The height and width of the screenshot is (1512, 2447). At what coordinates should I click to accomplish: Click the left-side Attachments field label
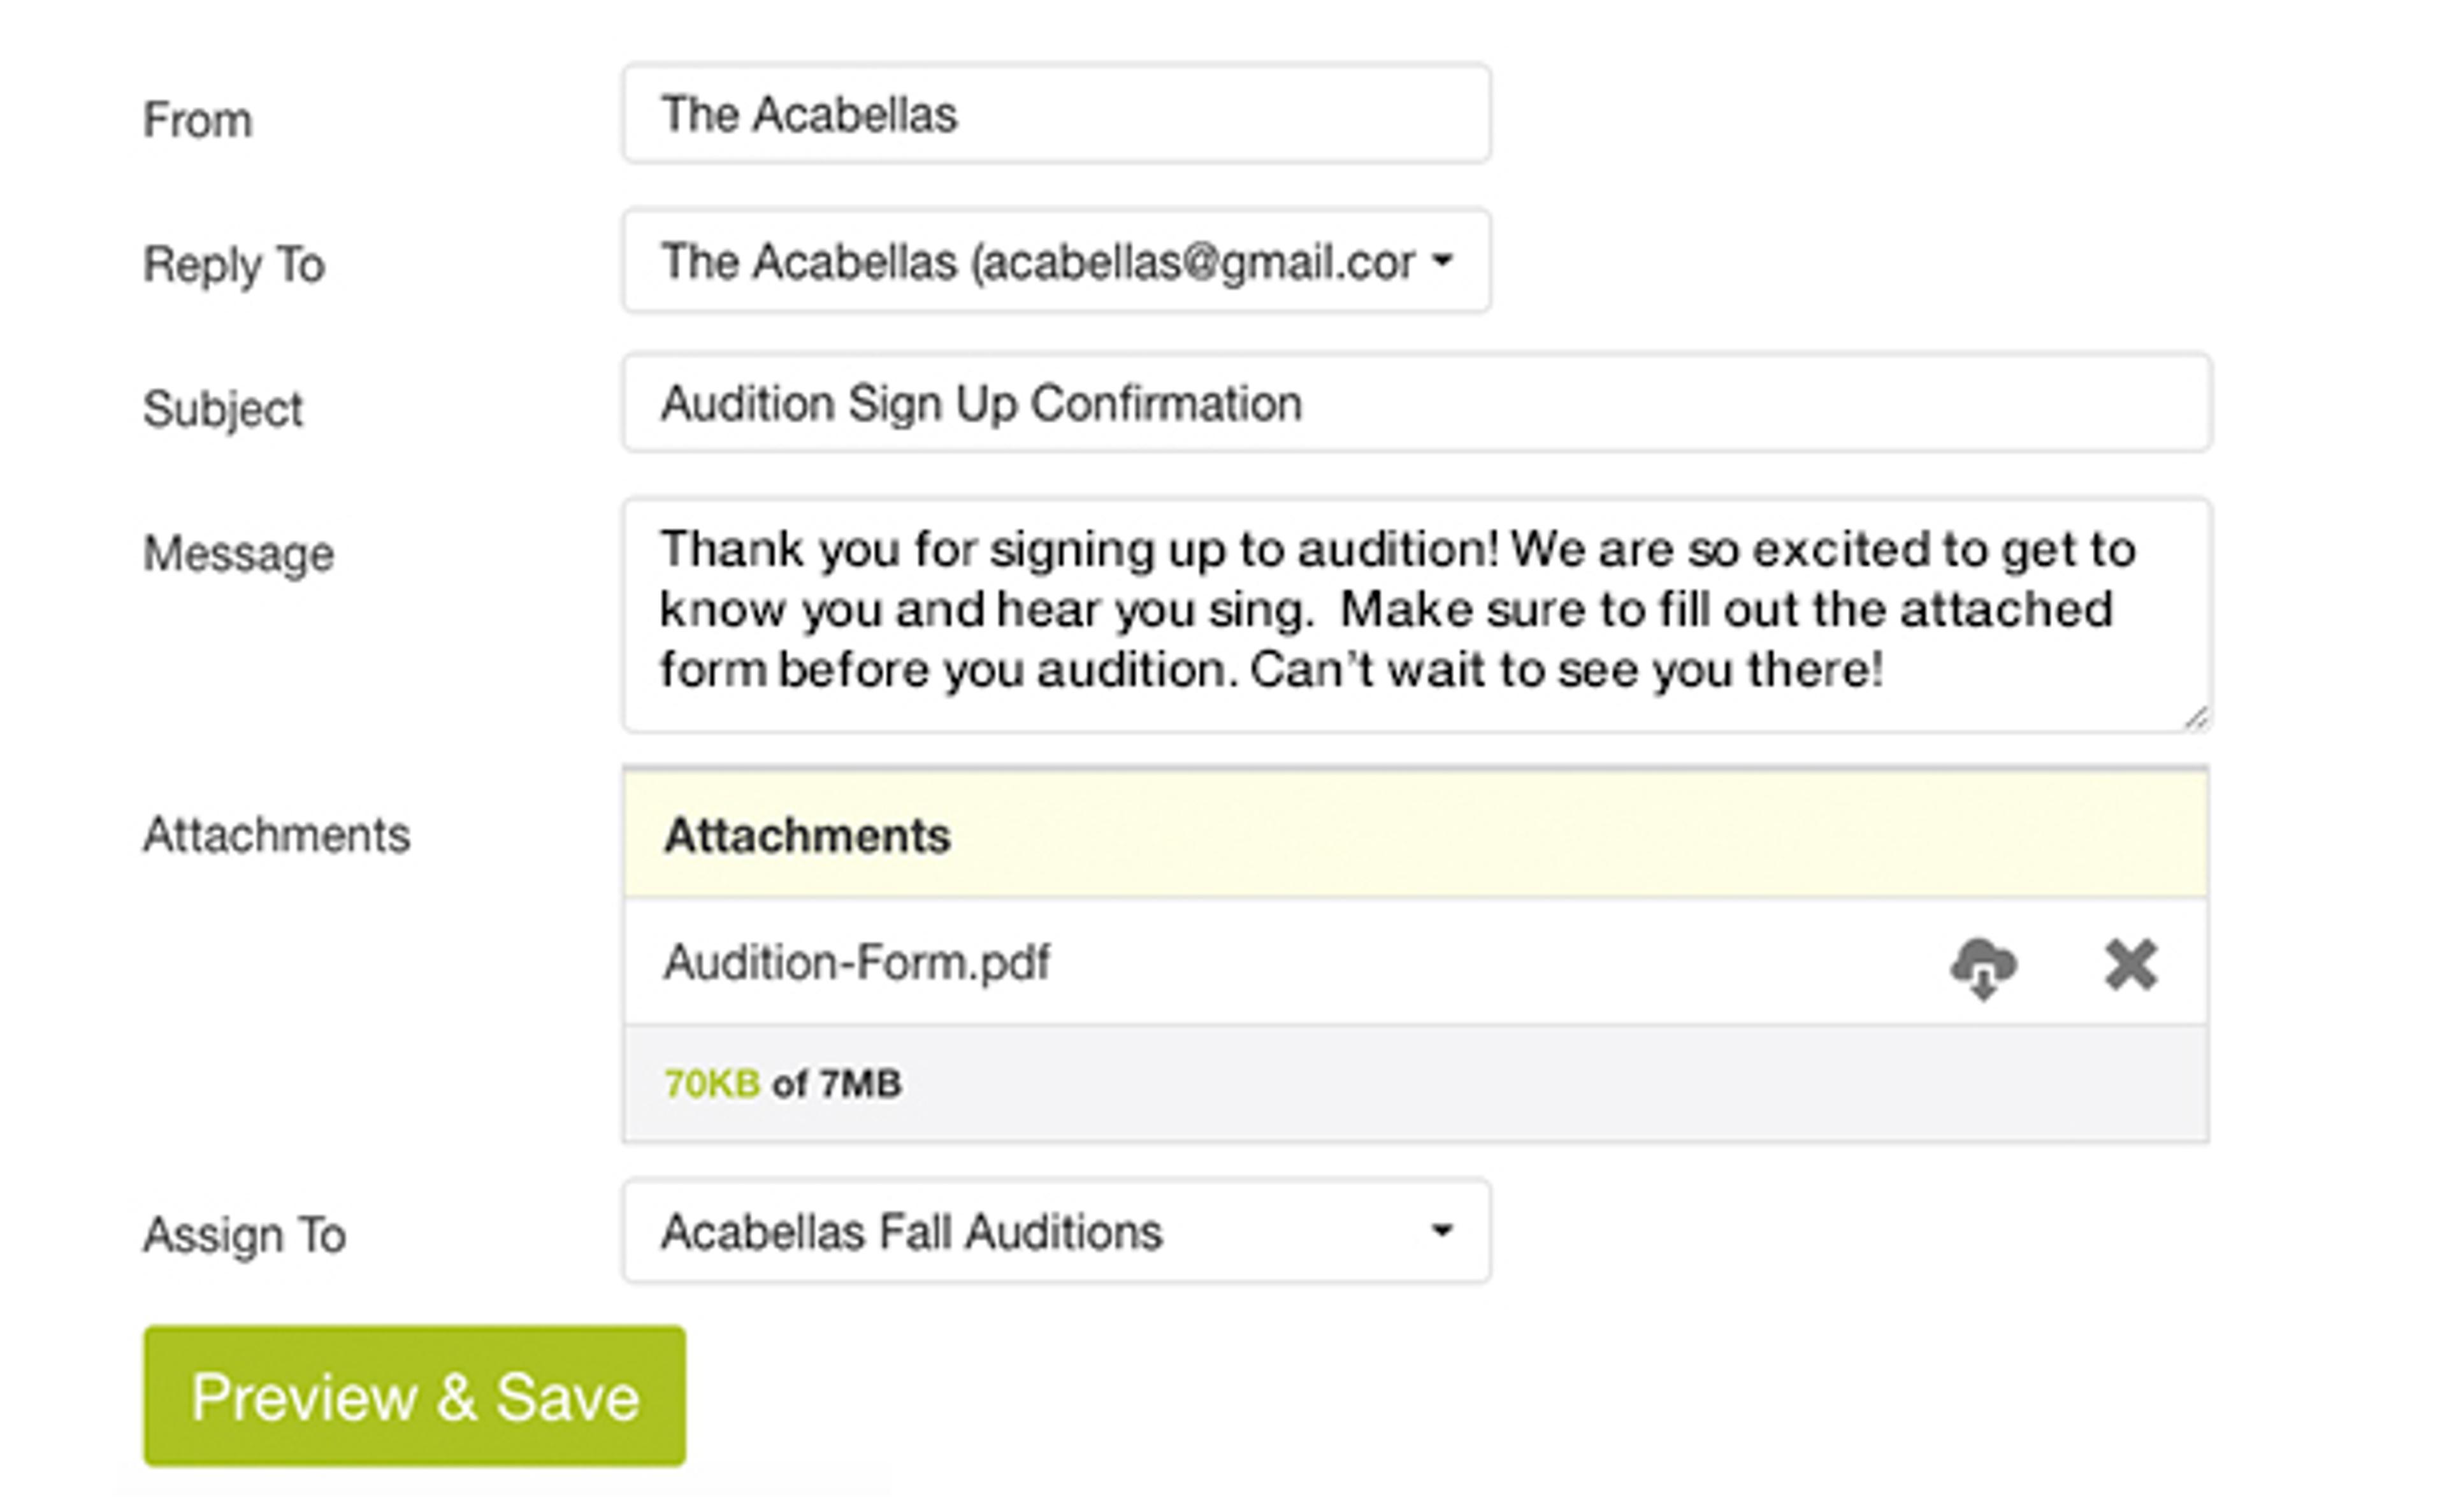pos(276,835)
